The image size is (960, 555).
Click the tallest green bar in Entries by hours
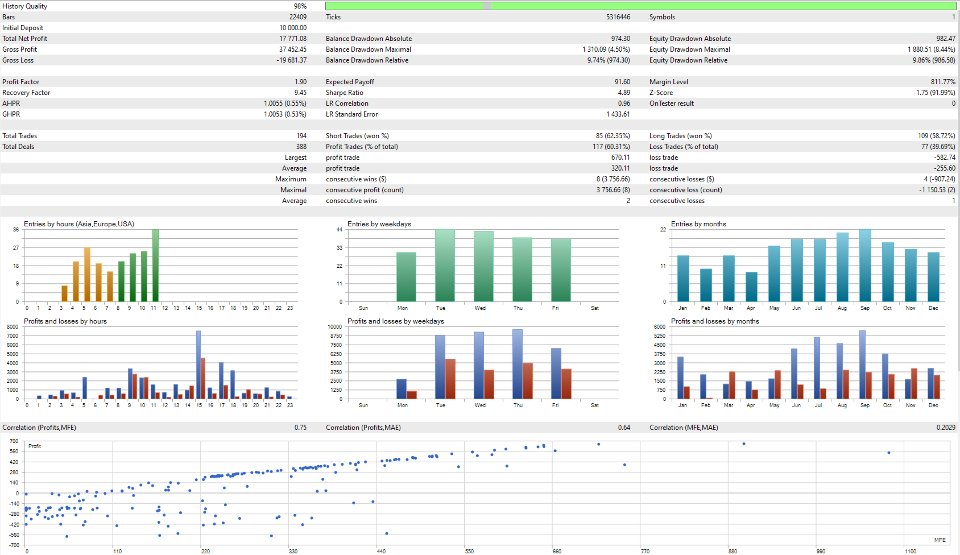click(156, 265)
